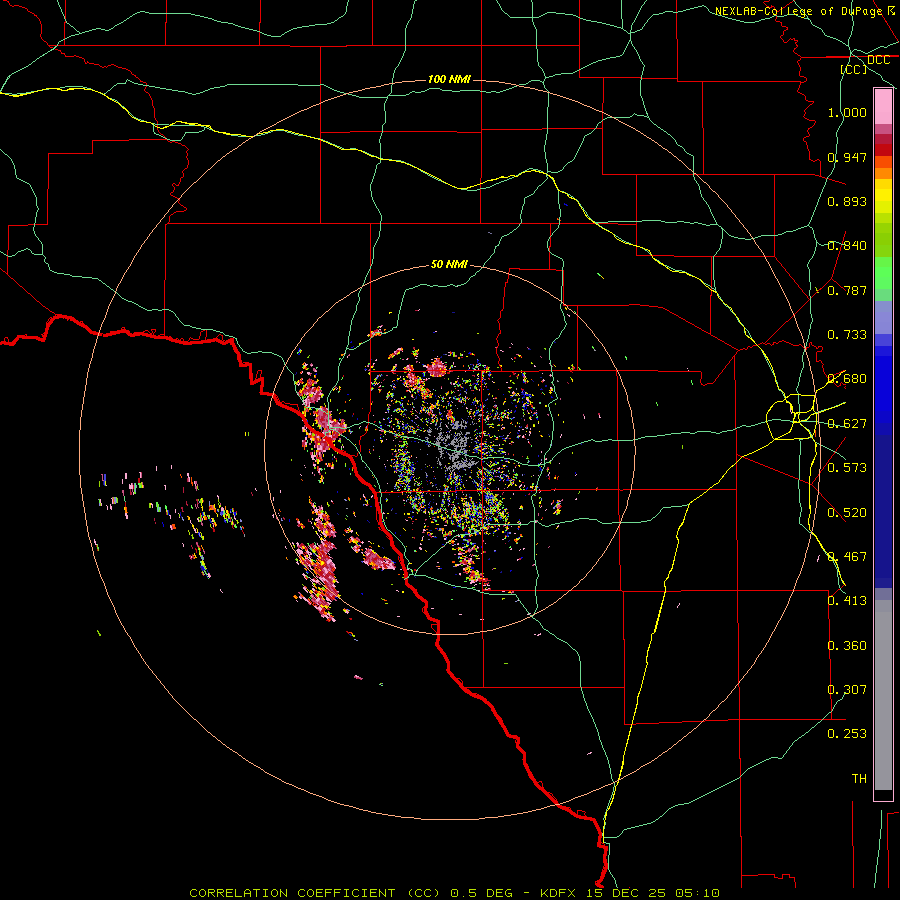Click the 0.253 legend value

pyautogui.click(x=847, y=734)
